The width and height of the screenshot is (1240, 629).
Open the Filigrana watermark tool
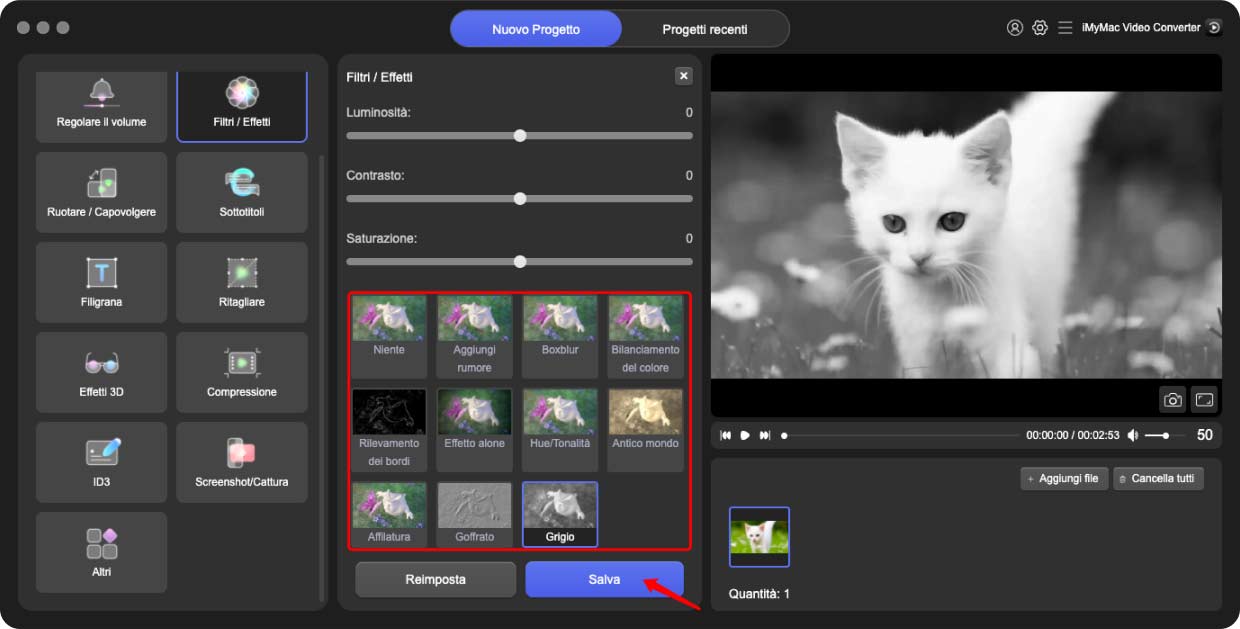(101, 282)
